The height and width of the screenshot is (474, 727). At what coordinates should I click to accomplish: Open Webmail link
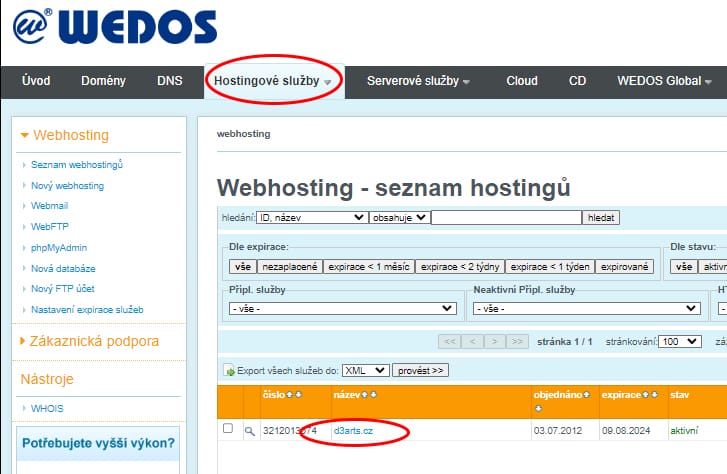pyautogui.click(x=50, y=205)
